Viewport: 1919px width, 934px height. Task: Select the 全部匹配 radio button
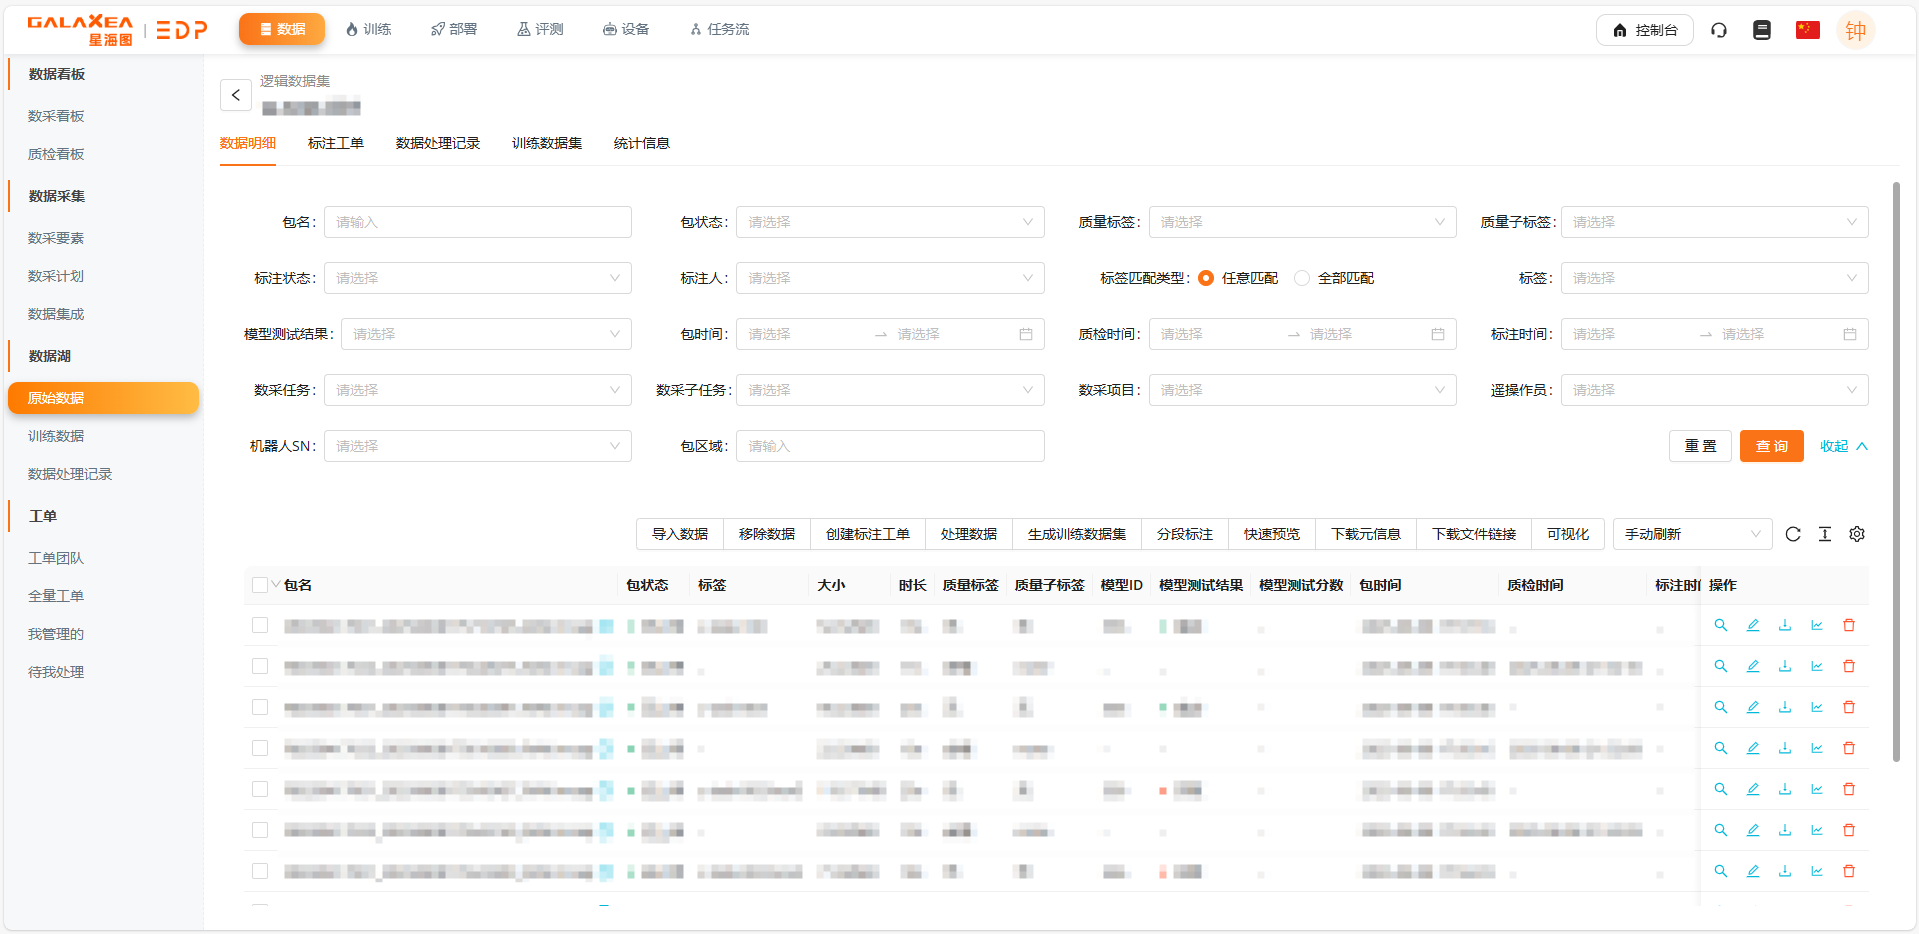[1302, 278]
